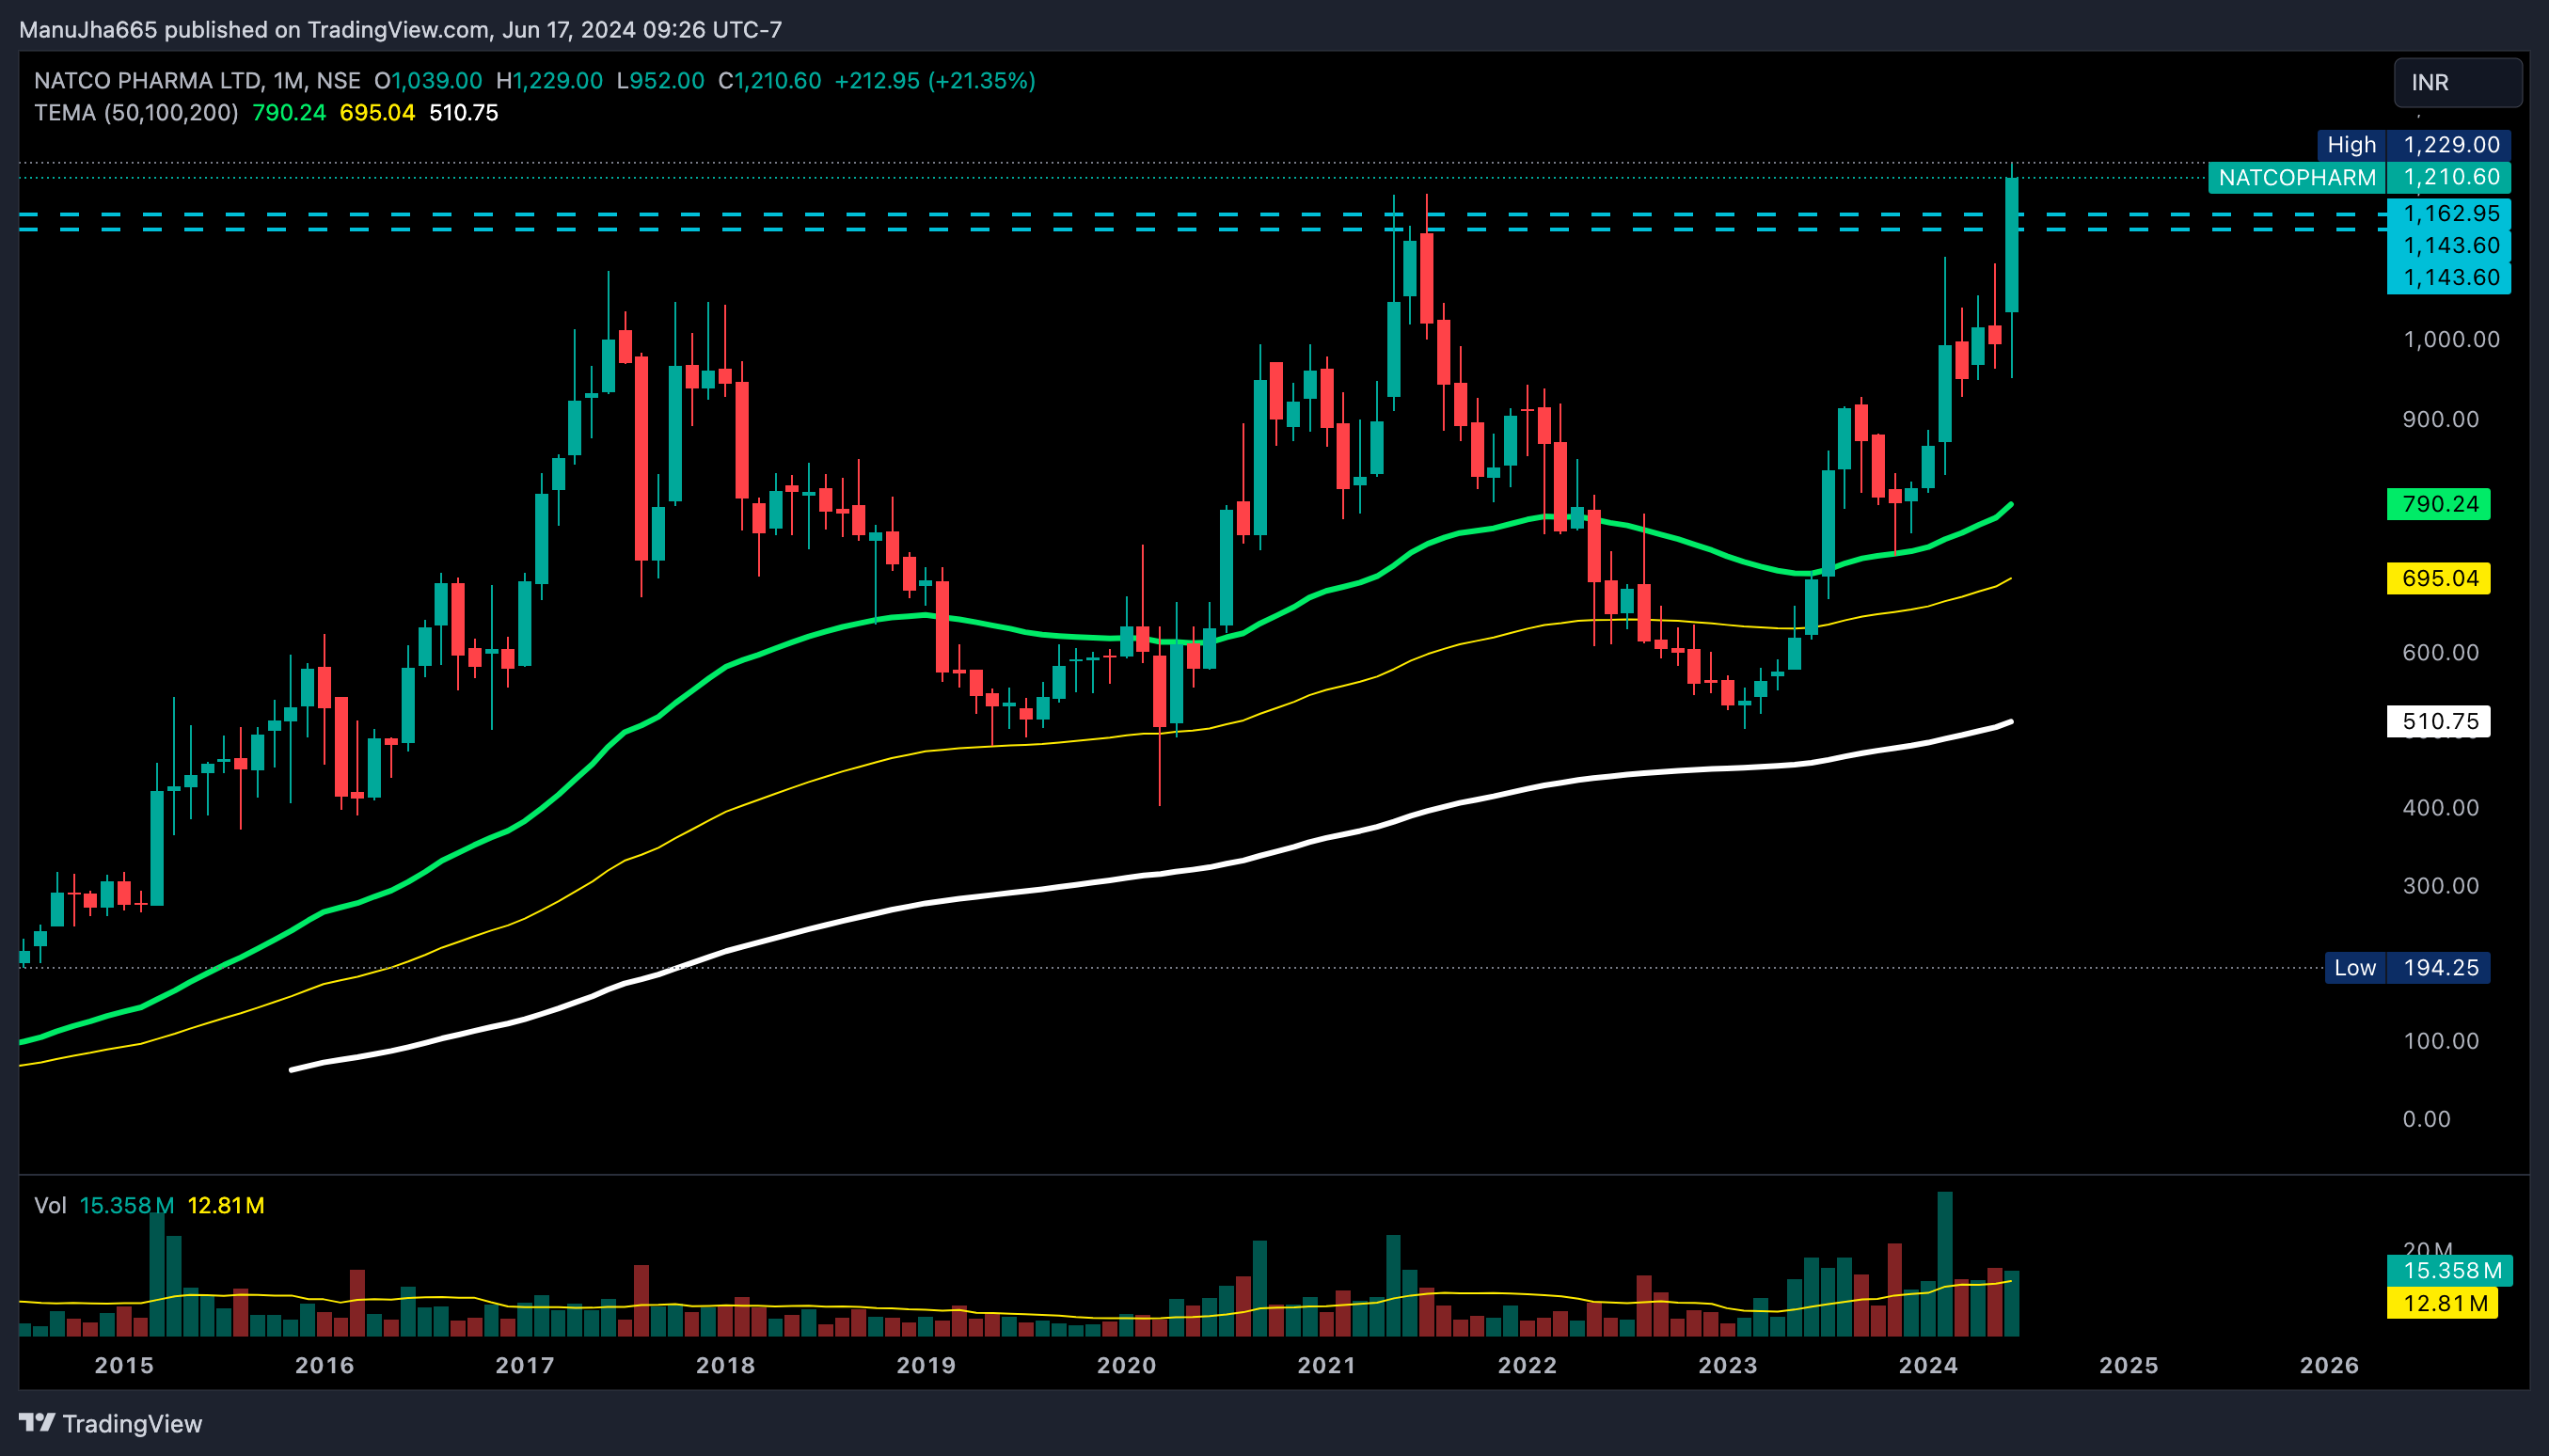Click the latest June 2024 green candle
2549x1456 pixels.
(2011, 245)
